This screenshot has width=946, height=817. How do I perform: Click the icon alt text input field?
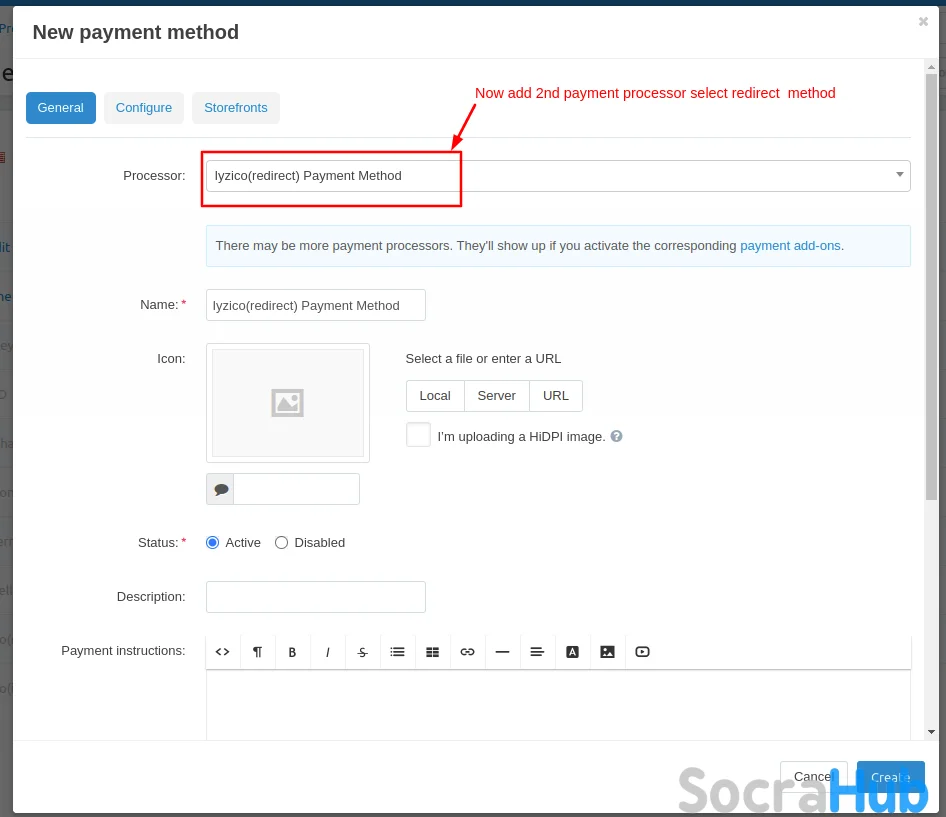point(296,489)
